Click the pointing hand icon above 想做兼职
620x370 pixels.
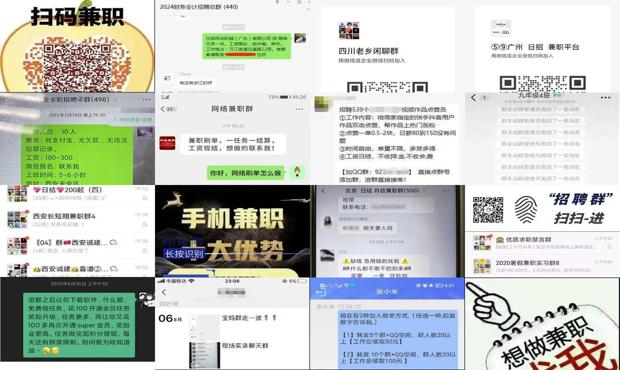pos(489,304)
